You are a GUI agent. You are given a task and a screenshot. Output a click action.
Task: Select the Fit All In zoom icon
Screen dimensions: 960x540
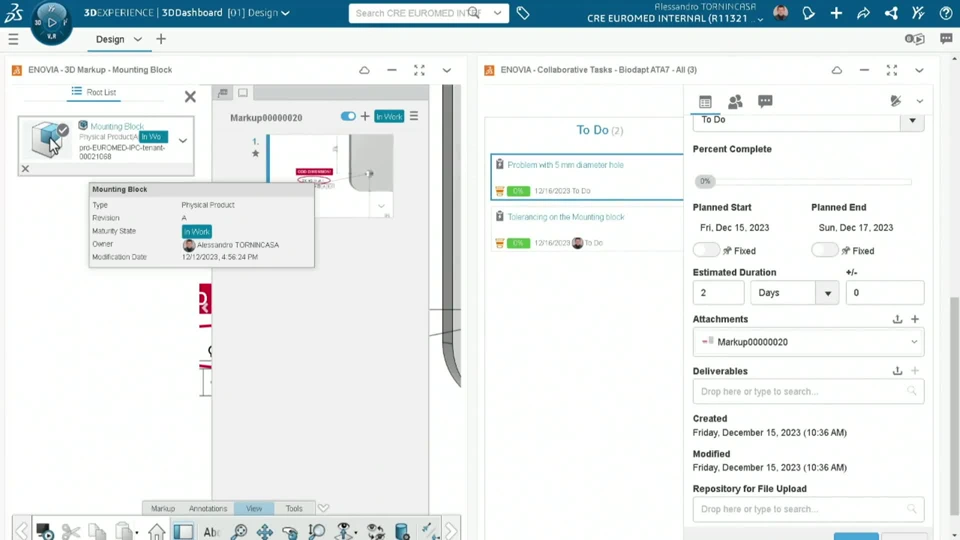point(239,531)
